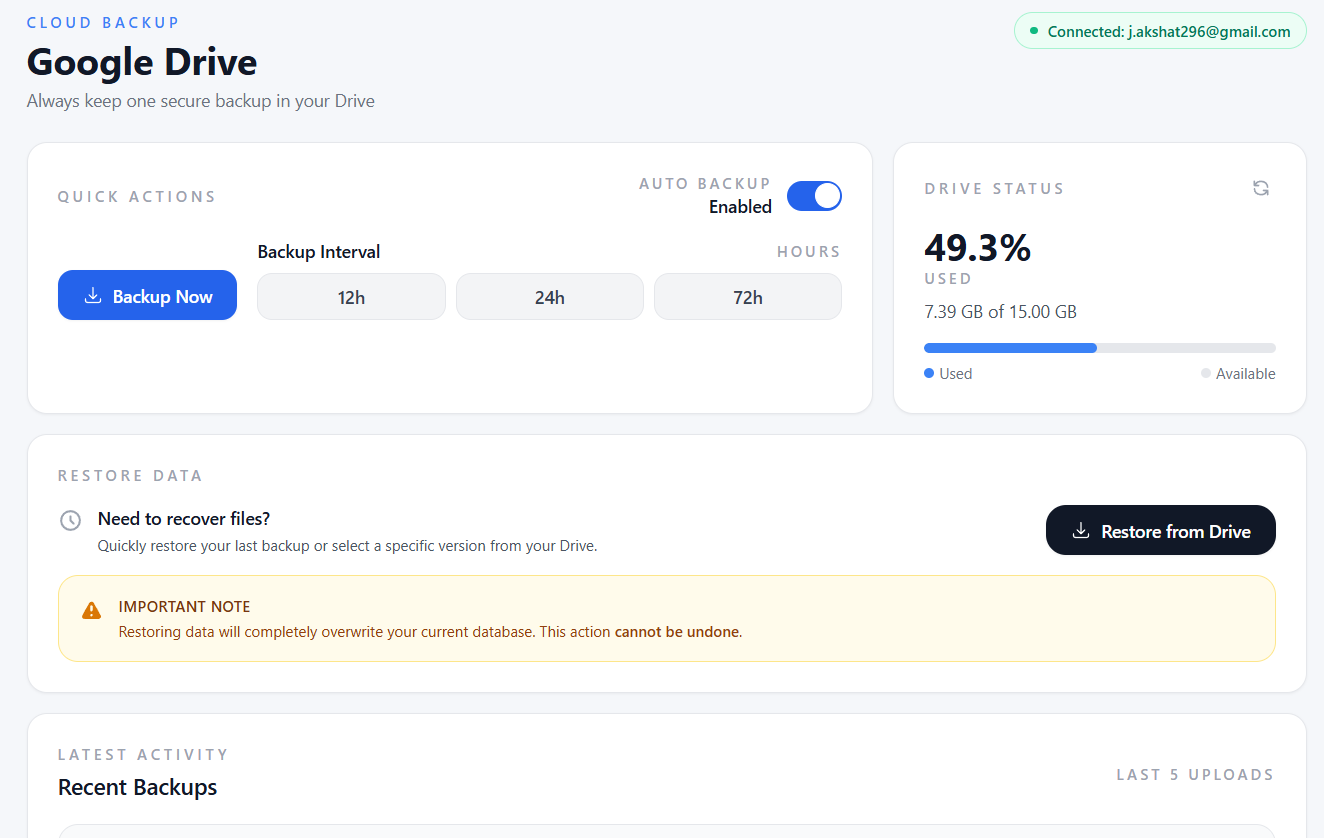Click the download icon inside Backup Now
Screen dimensions: 1324x838
pos(93,296)
